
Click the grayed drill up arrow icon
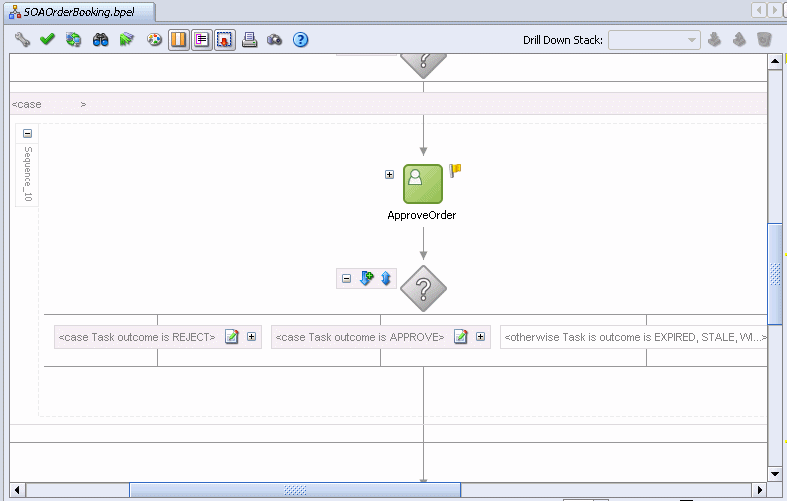tap(739, 39)
